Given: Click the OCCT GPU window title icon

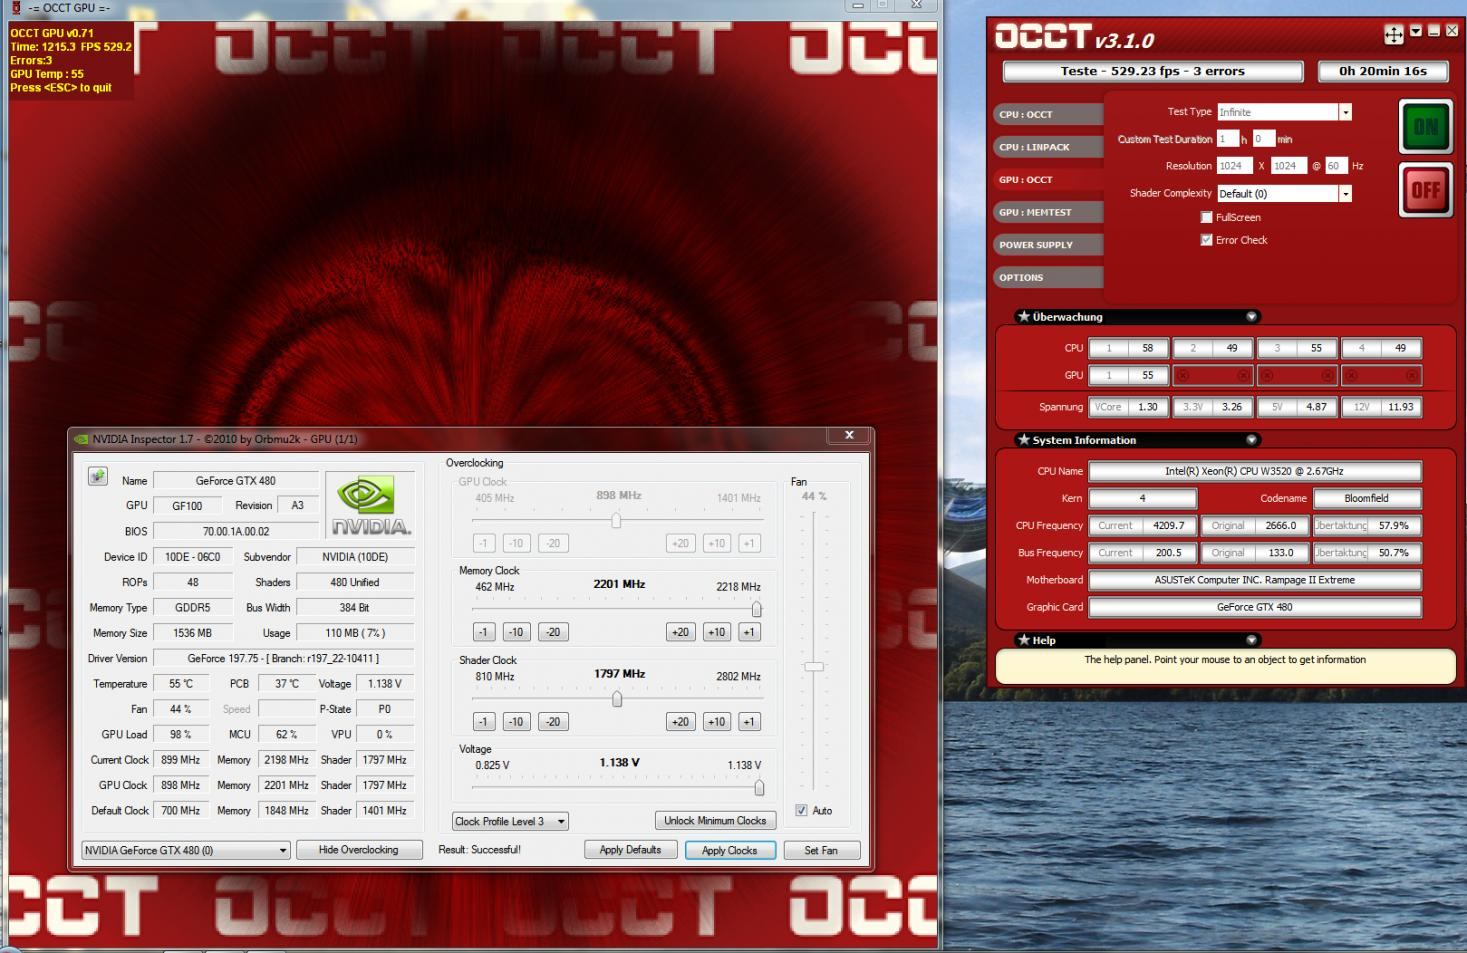Looking at the screenshot, I should [x=15, y=7].
